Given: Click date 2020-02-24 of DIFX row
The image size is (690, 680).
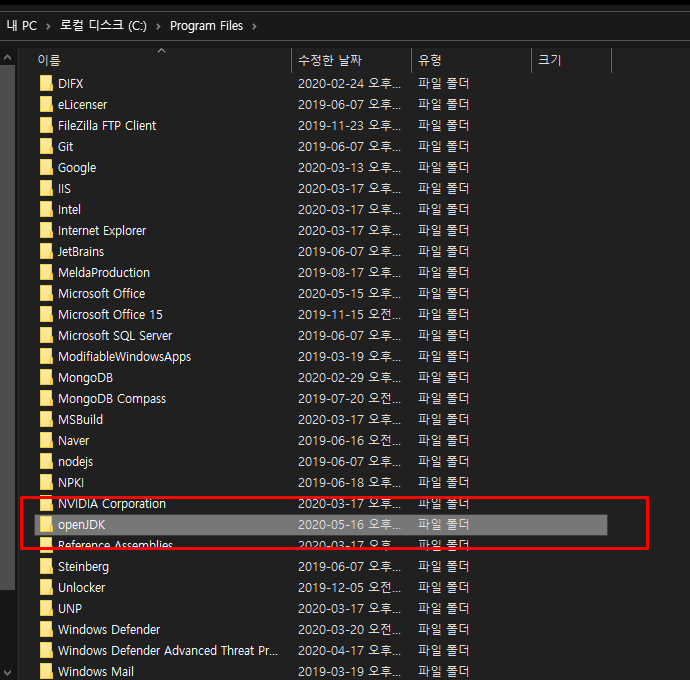Looking at the screenshot, I should [349, 83].
